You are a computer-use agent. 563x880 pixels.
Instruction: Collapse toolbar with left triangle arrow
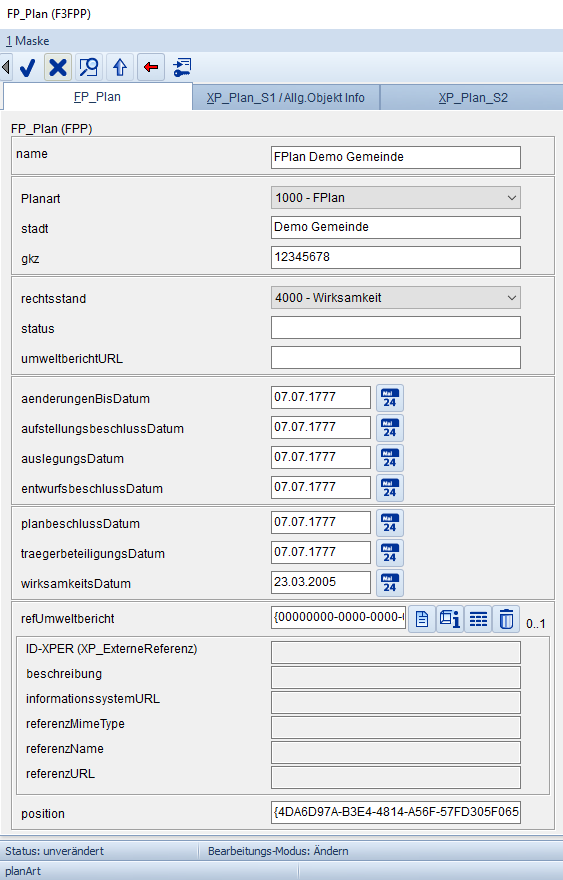(6, 67)
